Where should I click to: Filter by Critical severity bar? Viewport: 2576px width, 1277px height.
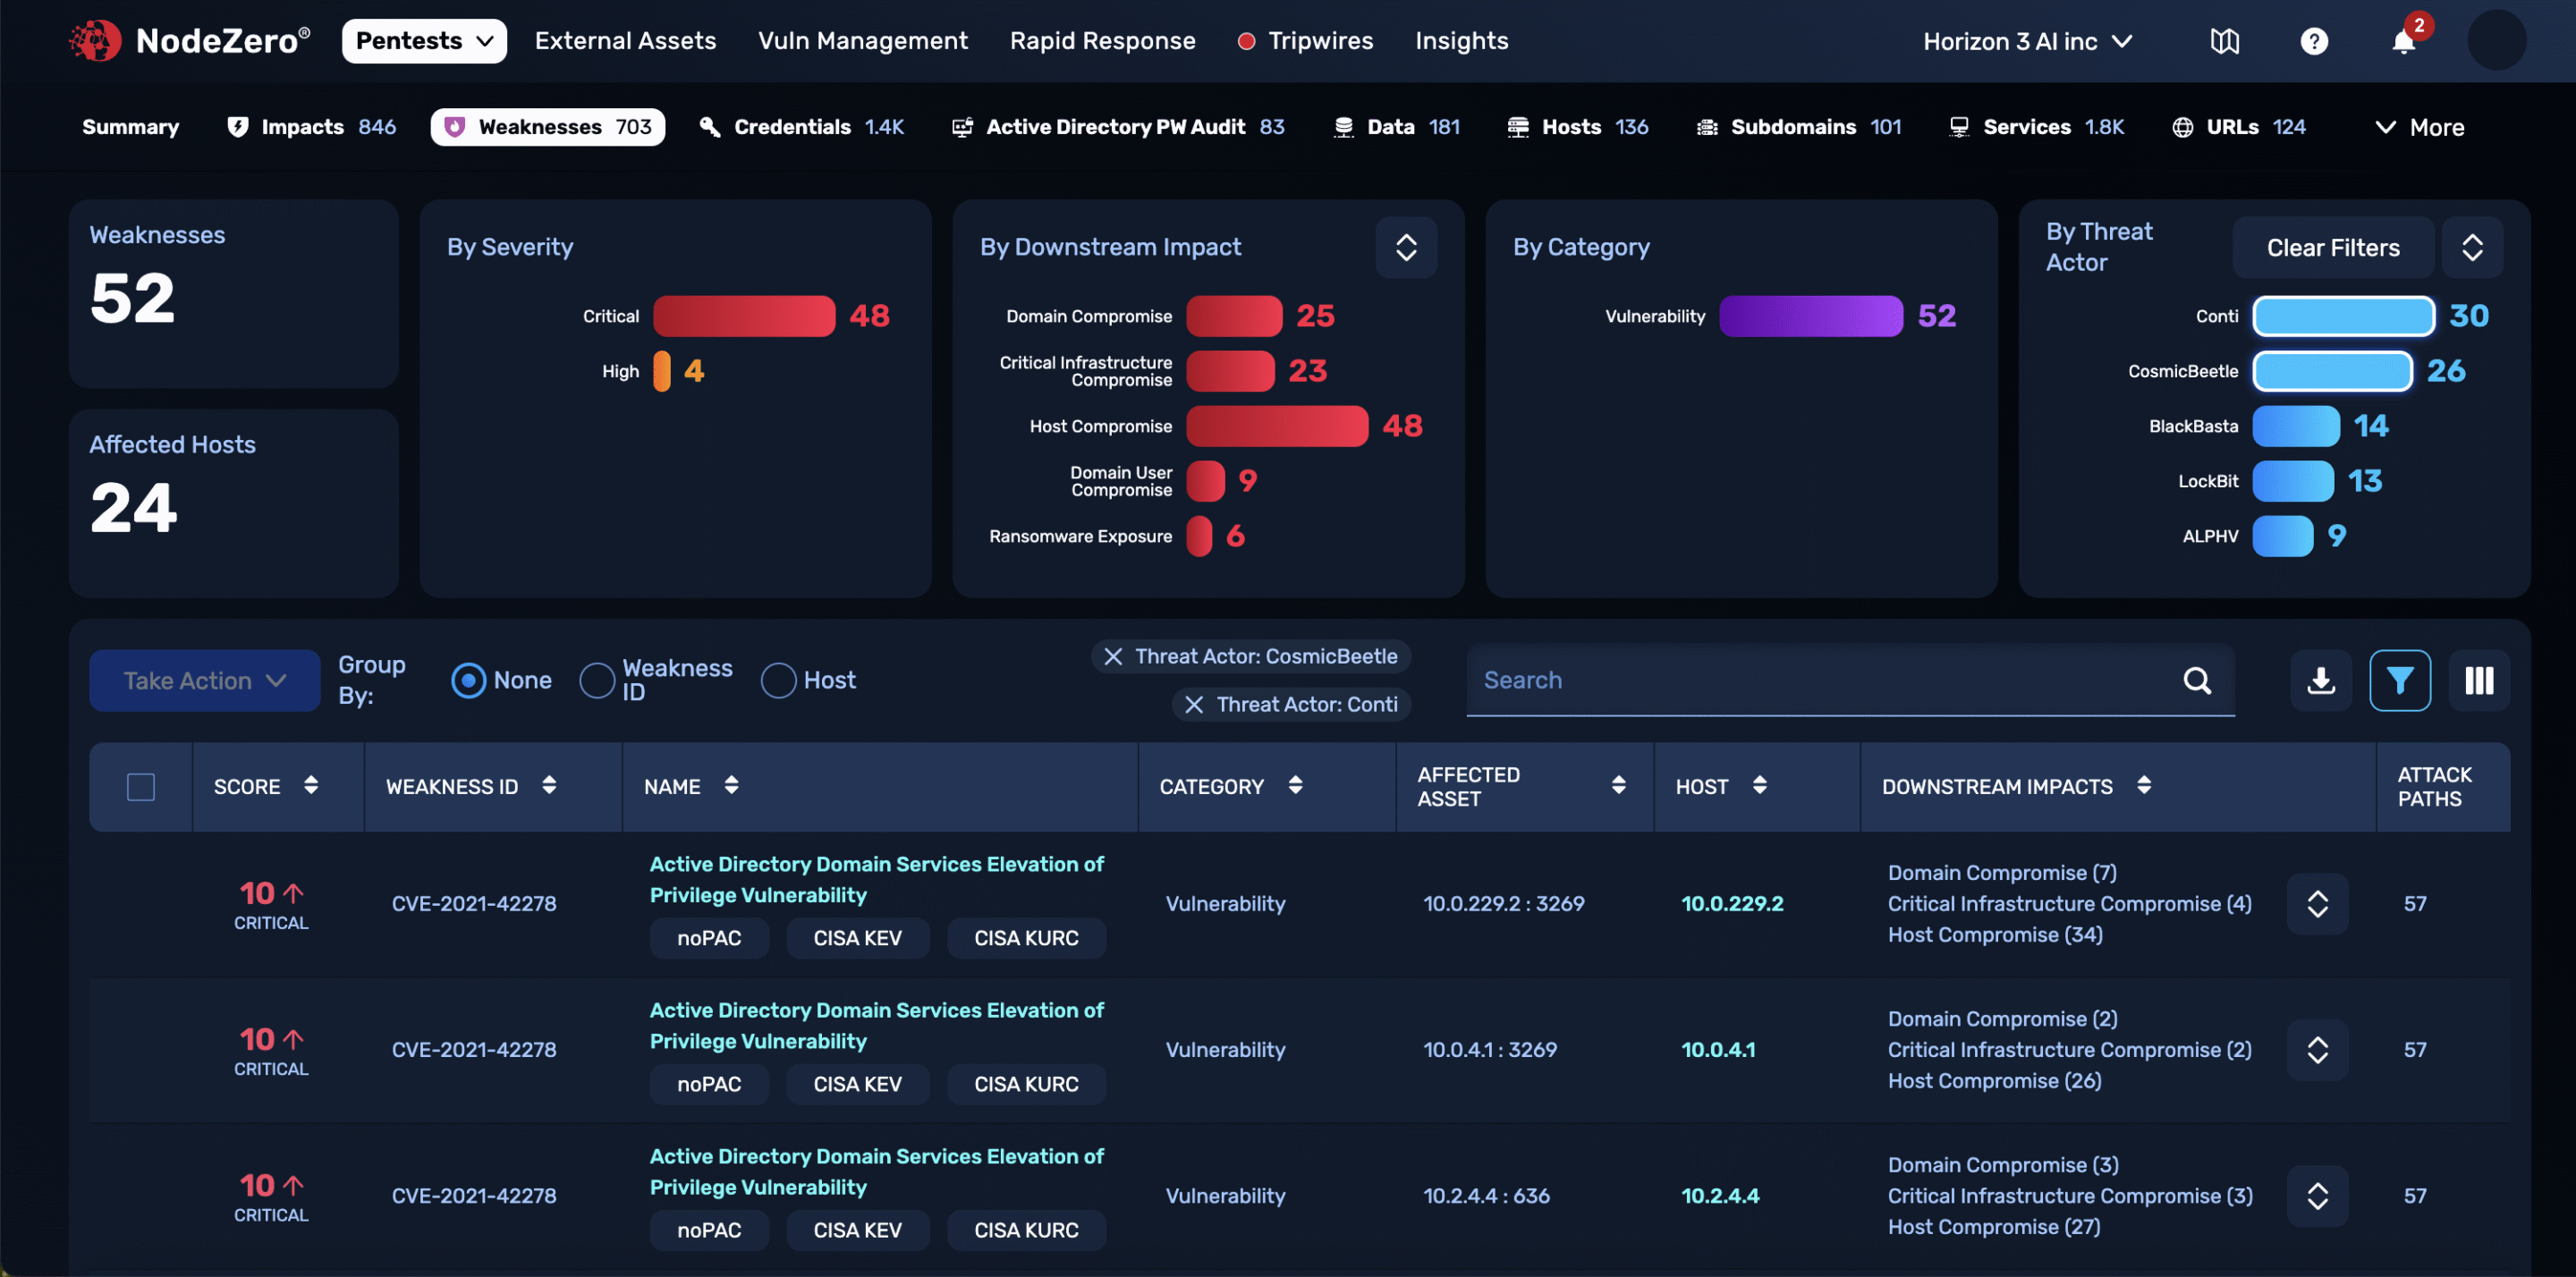click(x=743, y=316)
